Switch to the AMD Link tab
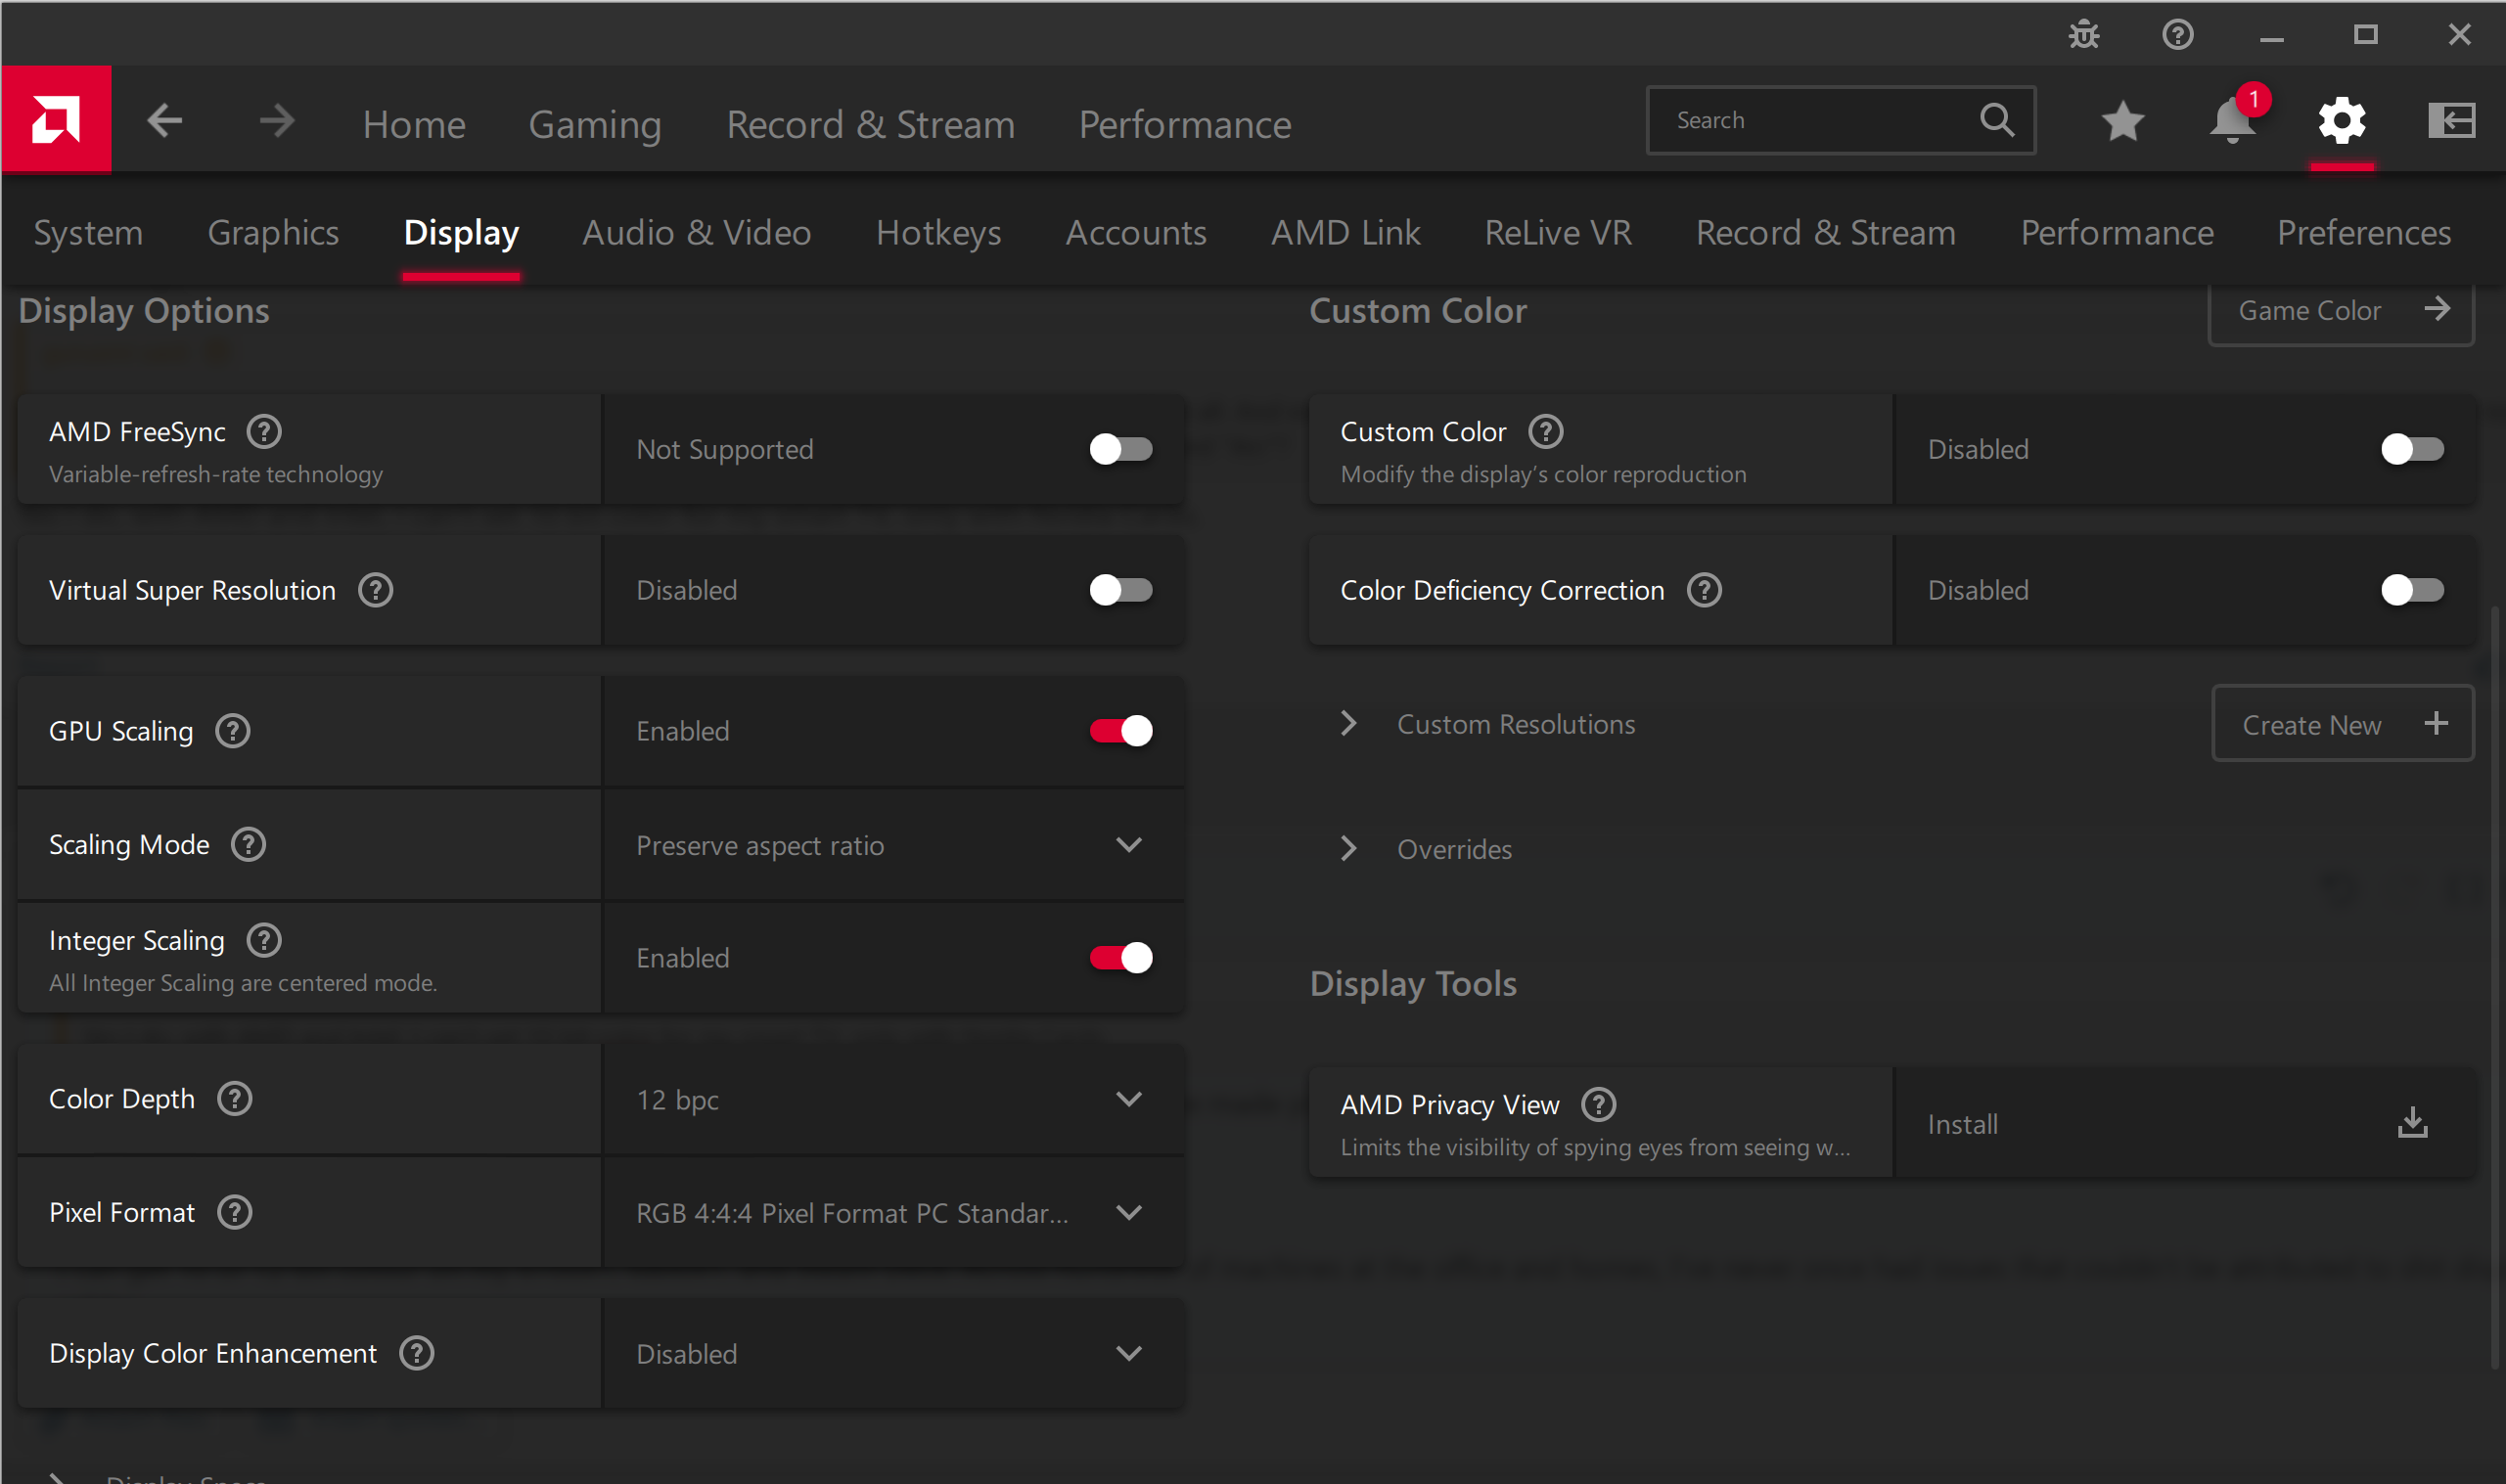This screenshot has height=1484, width=2506. [x=1345, y=233]
